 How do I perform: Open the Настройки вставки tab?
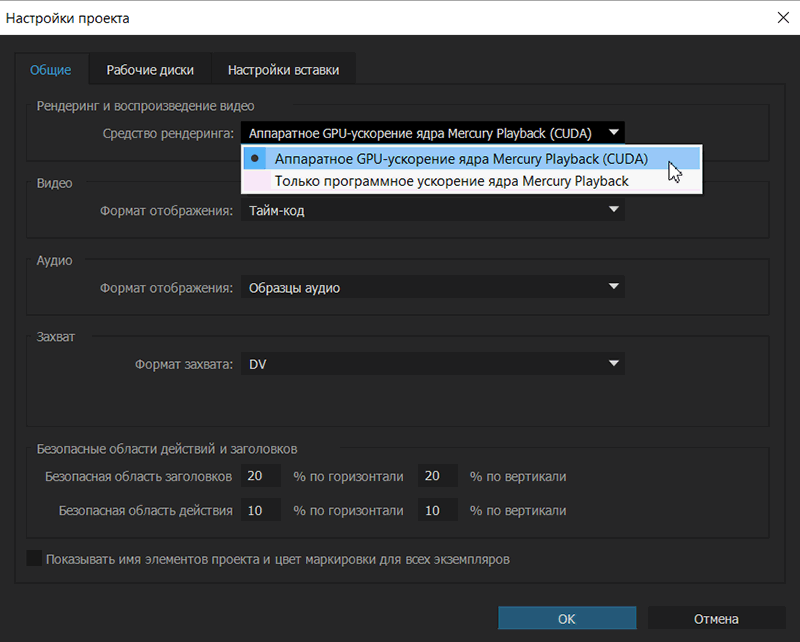pyautogui.click(x=283, y=69)
